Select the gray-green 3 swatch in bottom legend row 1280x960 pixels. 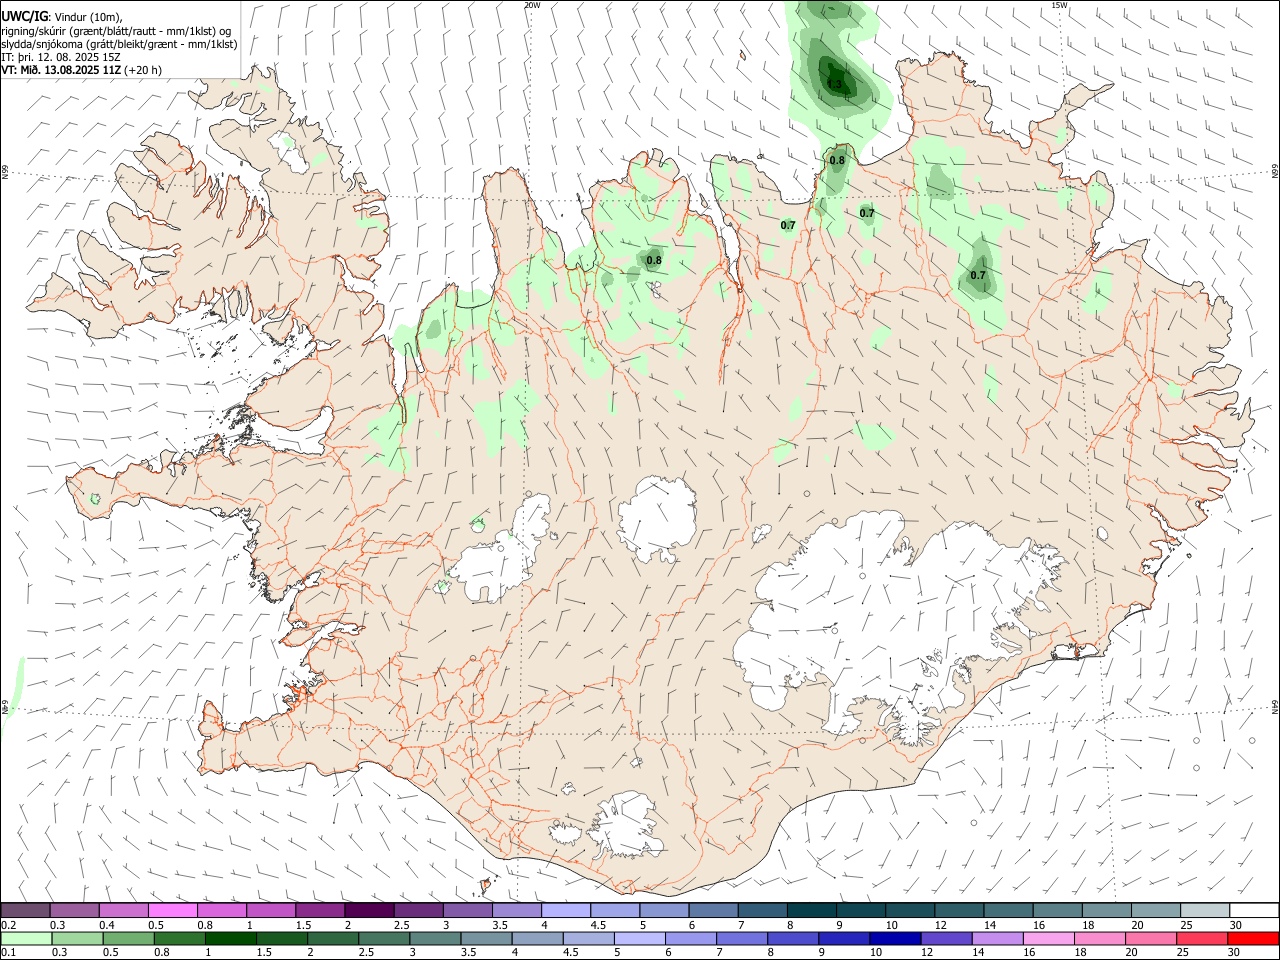pyautogui.click(x=434, y=938)
